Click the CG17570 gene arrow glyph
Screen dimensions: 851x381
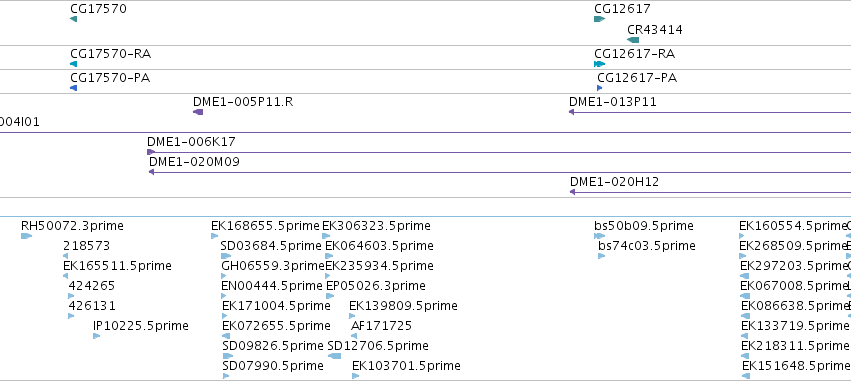(x=73, y=19)
